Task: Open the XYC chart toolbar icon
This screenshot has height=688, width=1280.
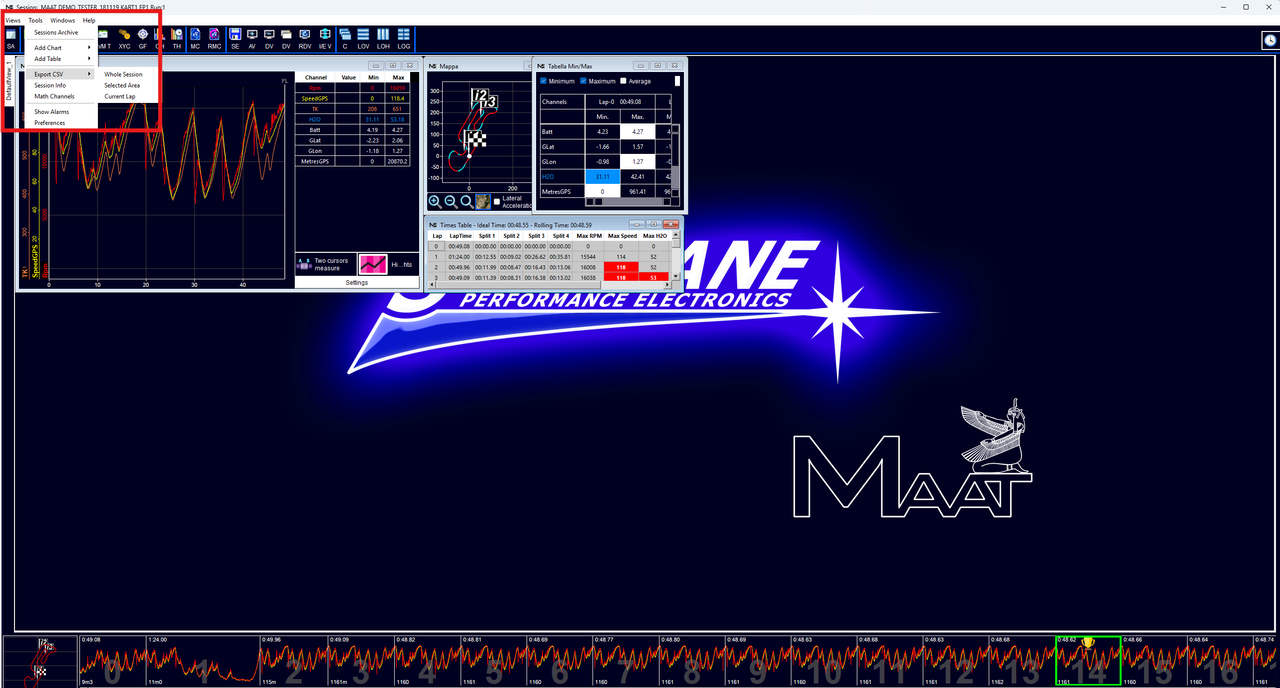Action: click(x=124, y=39)
